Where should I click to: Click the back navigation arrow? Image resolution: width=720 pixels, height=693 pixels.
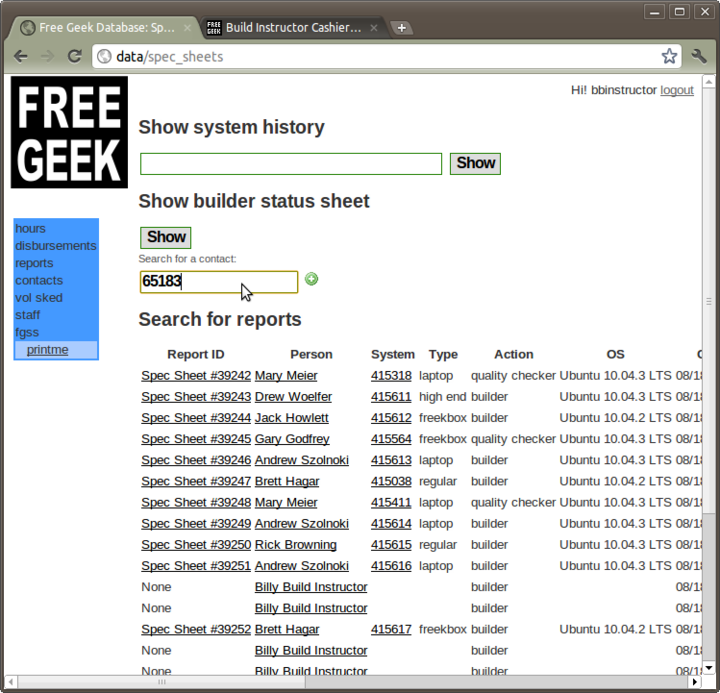(21, 56)
